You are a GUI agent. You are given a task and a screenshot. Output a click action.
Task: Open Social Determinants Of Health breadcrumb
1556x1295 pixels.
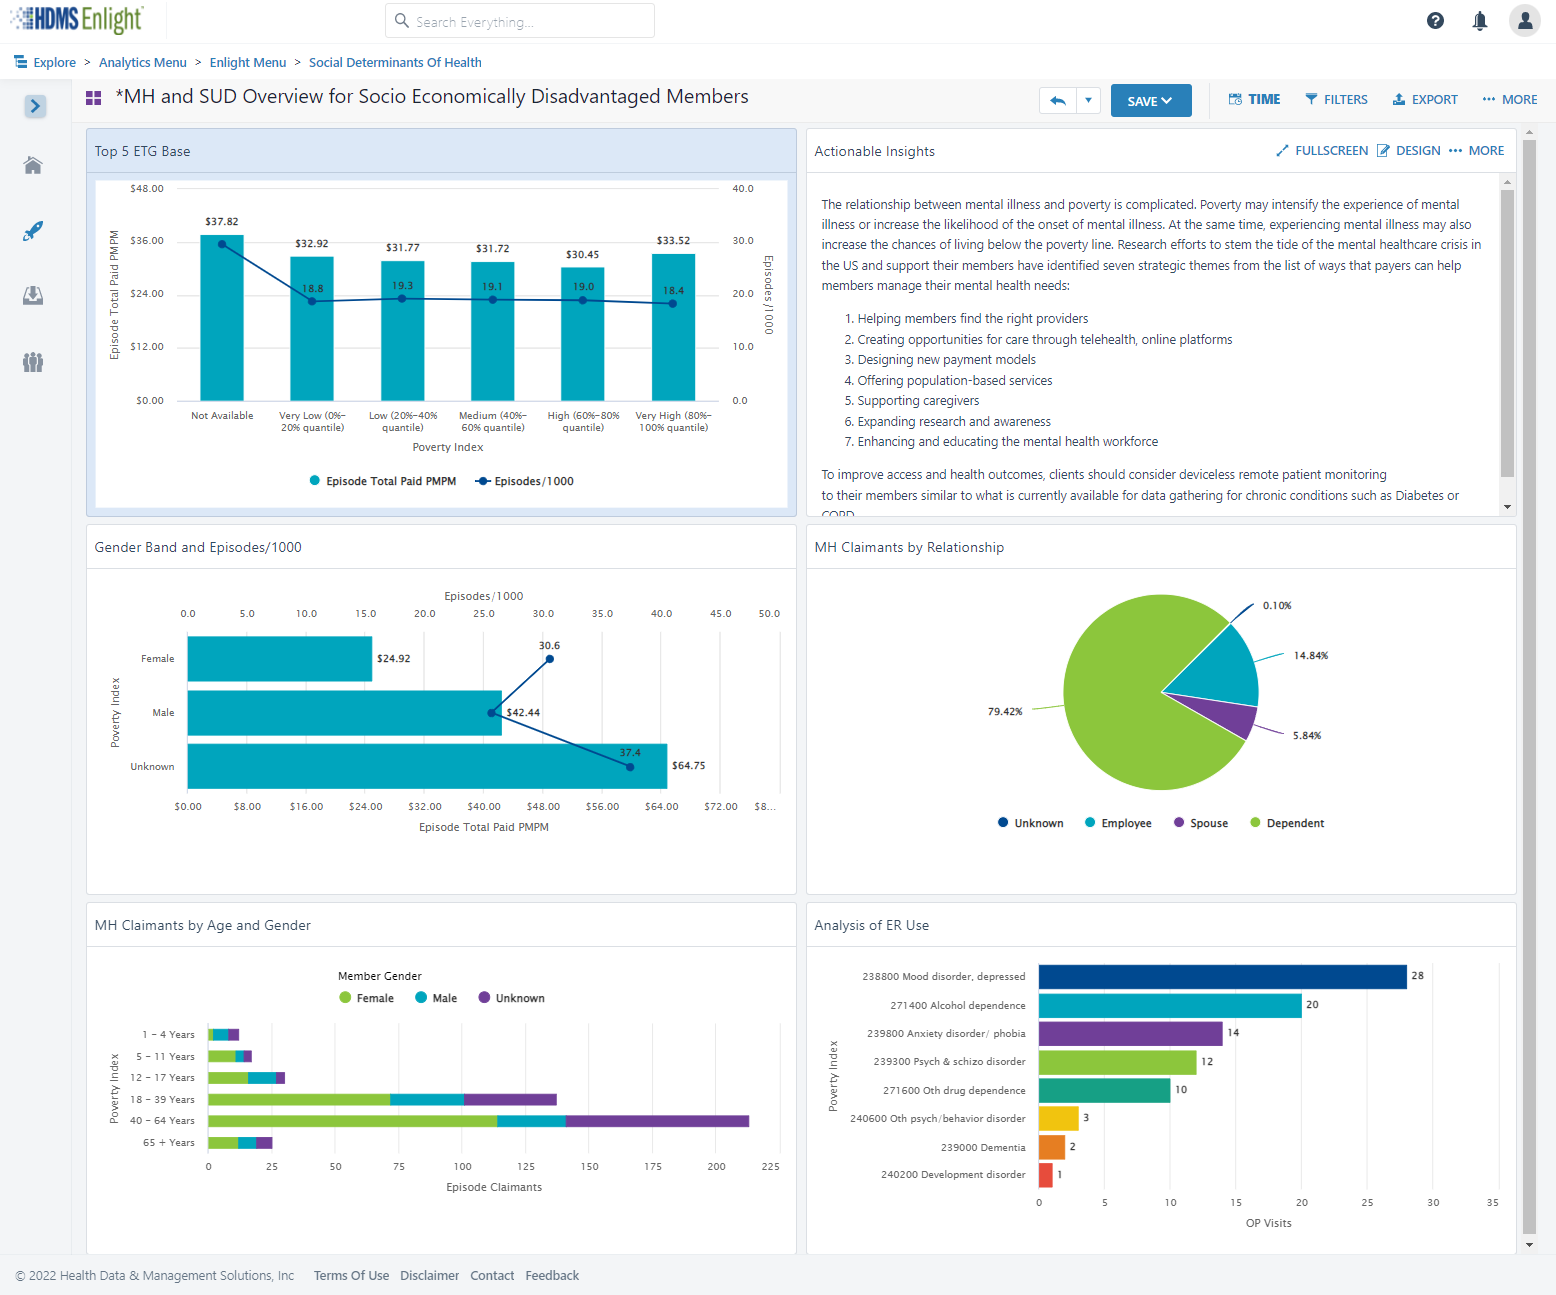pyautogui.click(x=395, y=62)
